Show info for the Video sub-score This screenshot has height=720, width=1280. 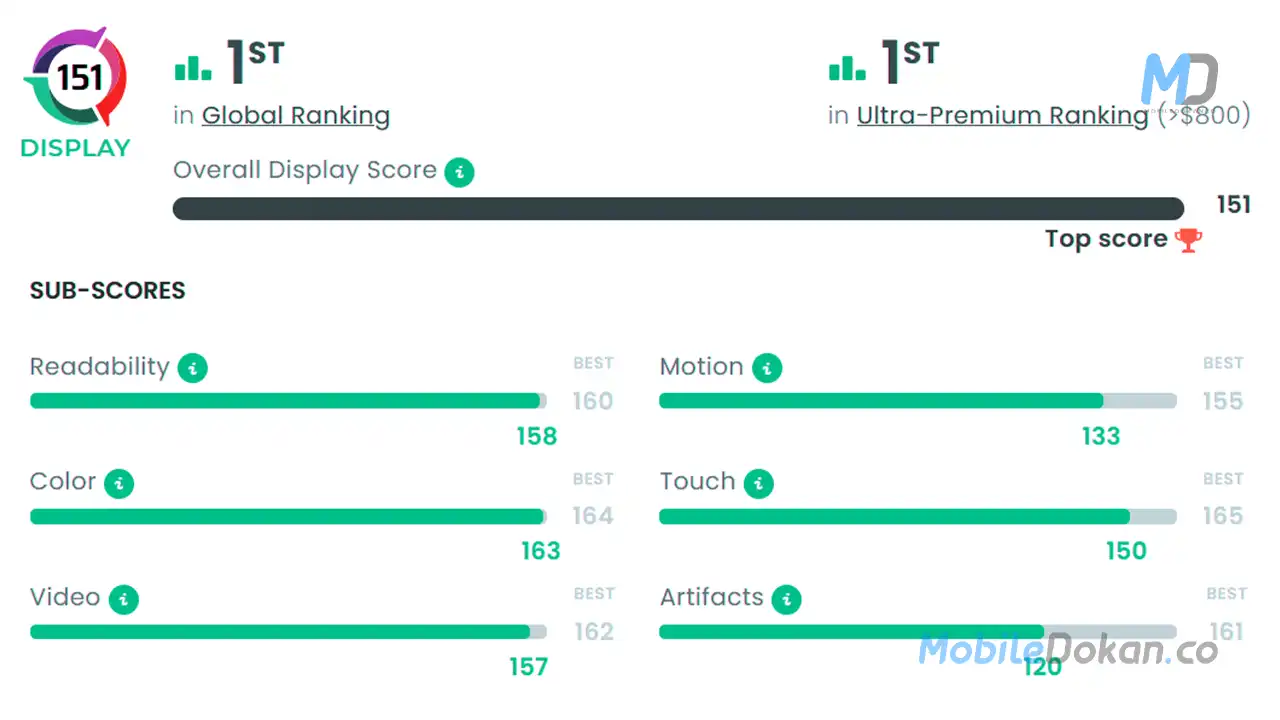pyautogui.click(x=124, y=600)
